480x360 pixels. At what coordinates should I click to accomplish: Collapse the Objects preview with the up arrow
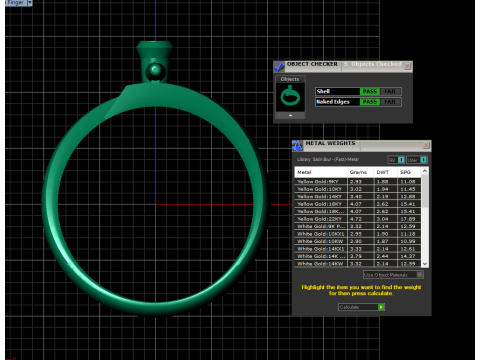[x=290, y=115]
